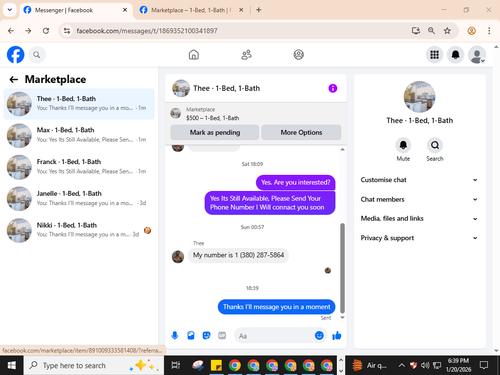Expand the Customise chat section
Image resolution: width=500 pixels, height=375 pixels.
(x=419, y=180)
